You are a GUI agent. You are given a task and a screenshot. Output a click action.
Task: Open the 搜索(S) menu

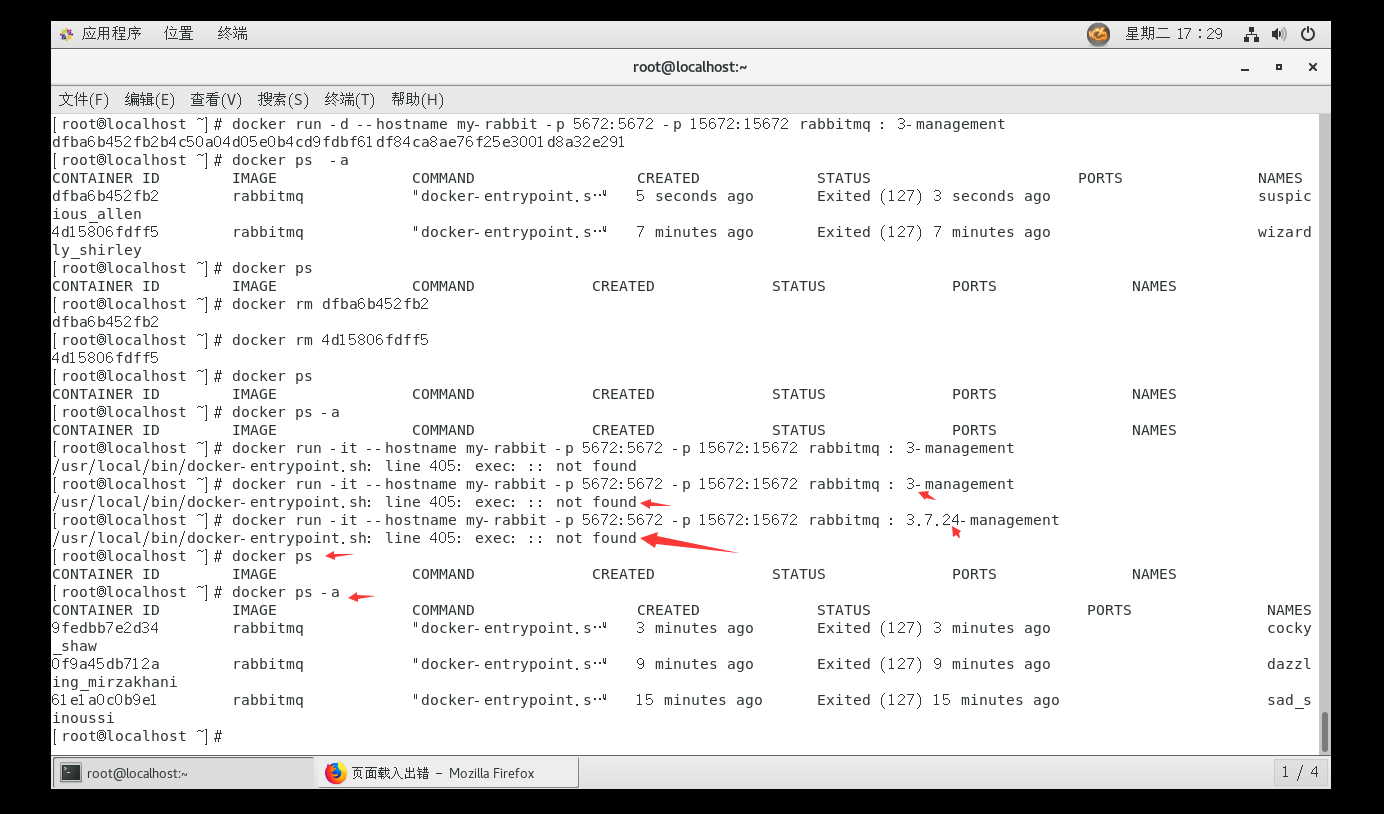tap(283, 99)
